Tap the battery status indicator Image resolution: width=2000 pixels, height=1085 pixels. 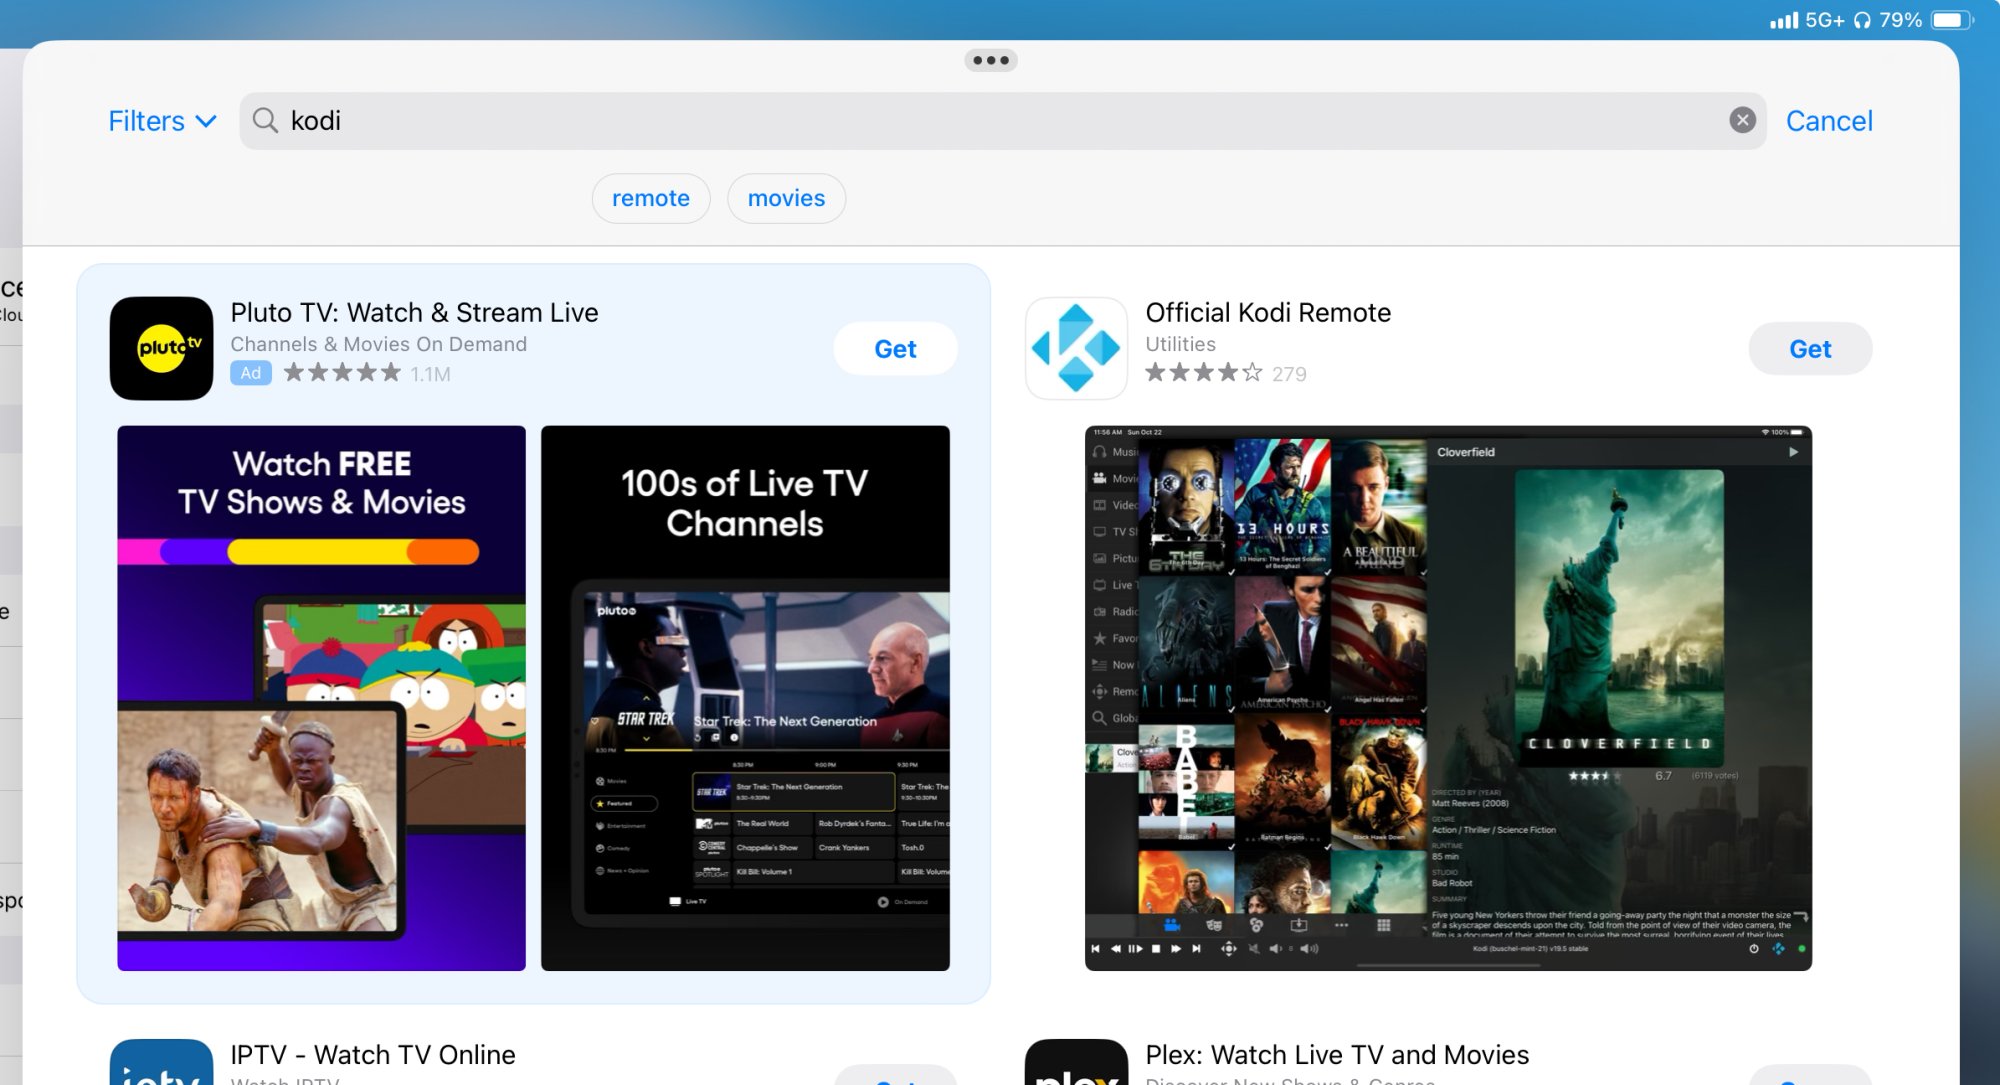(x=1951, y=20)
